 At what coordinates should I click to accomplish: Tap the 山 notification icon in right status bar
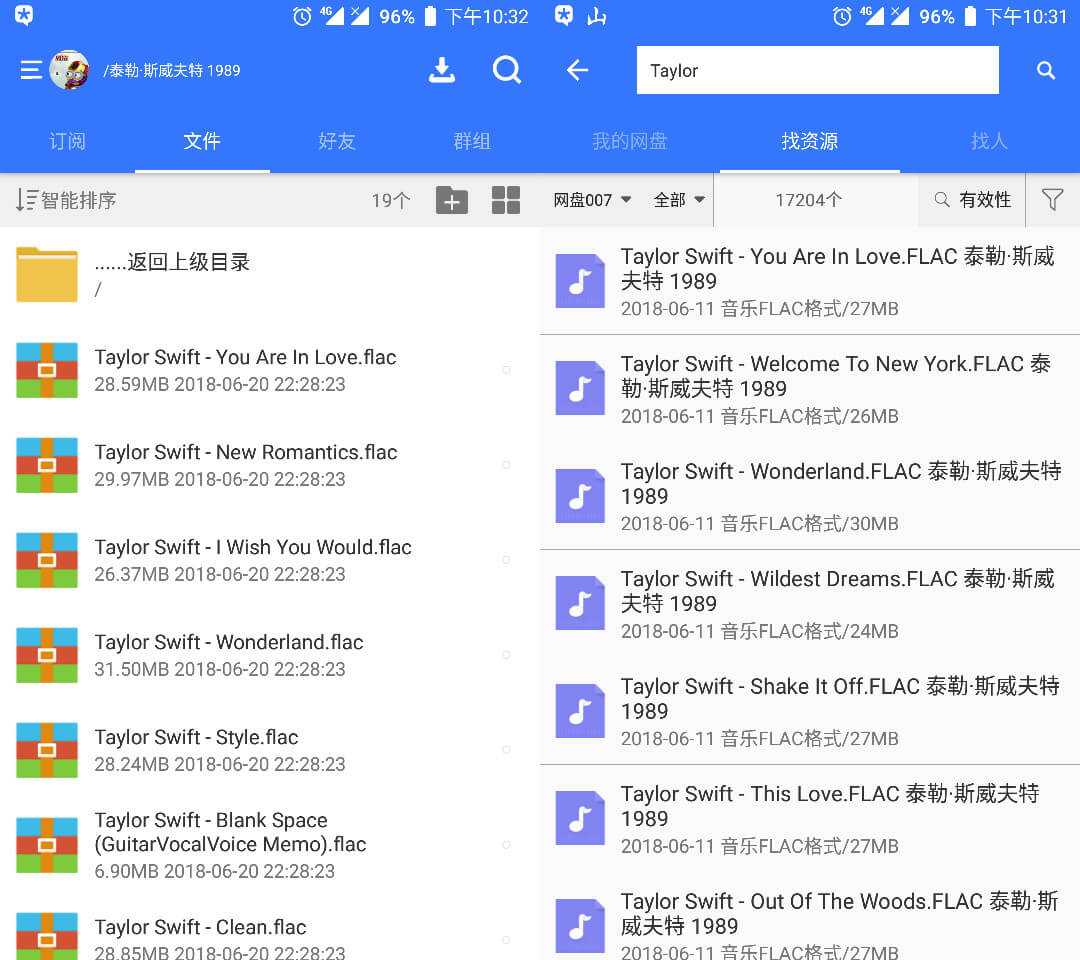coord(596,16)
